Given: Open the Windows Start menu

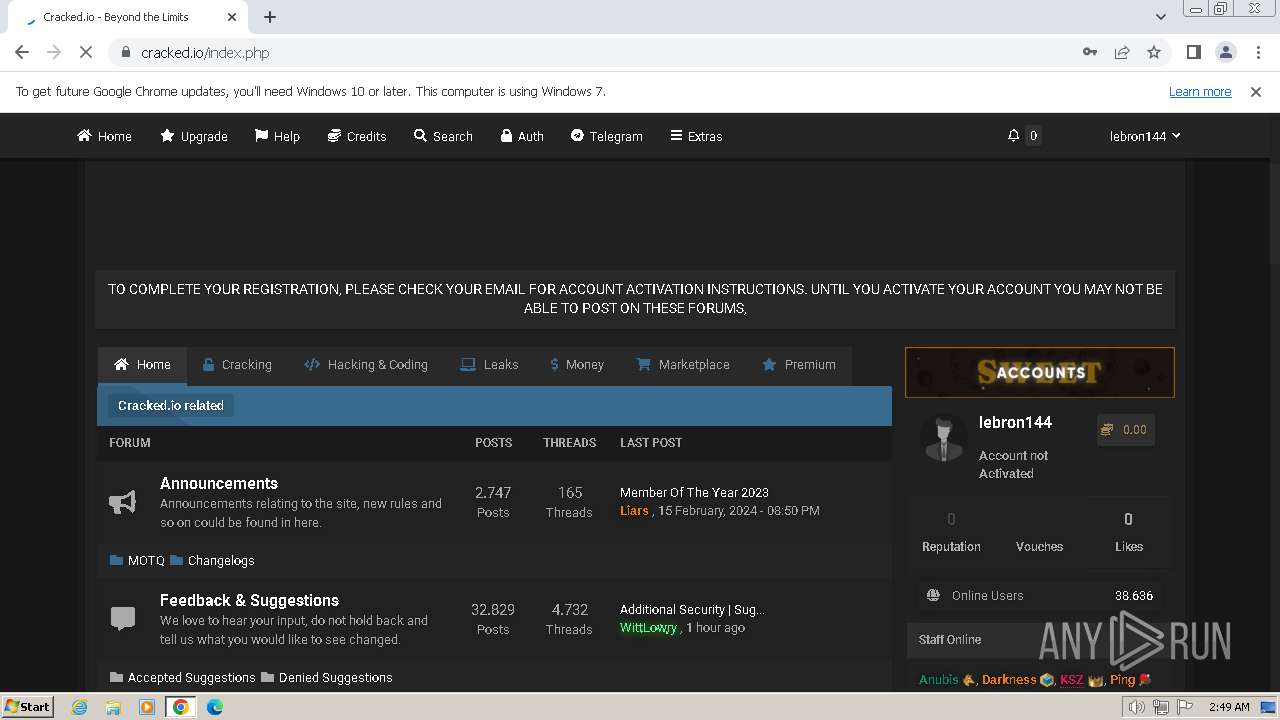Looking at the screenshot, I should [27, 706].
